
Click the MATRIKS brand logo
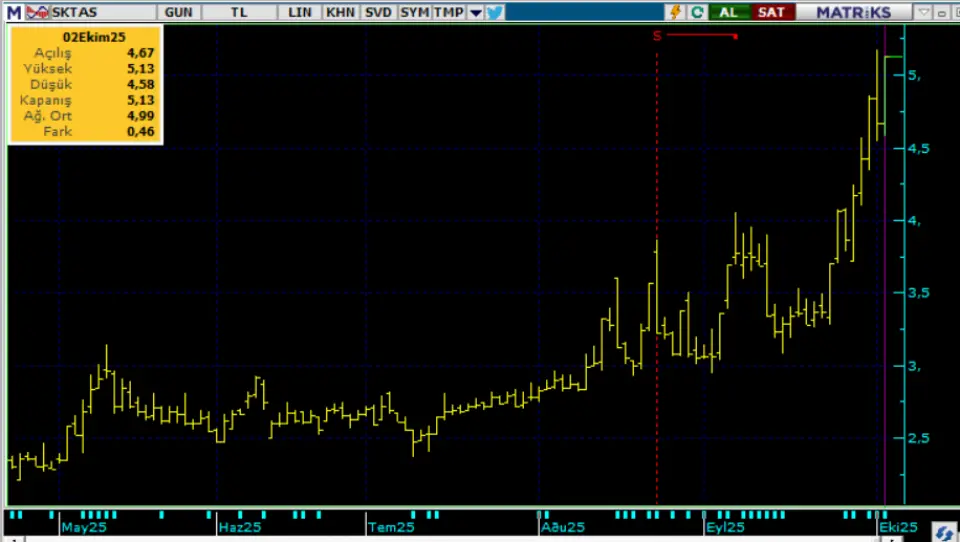(x=852, y=13)
